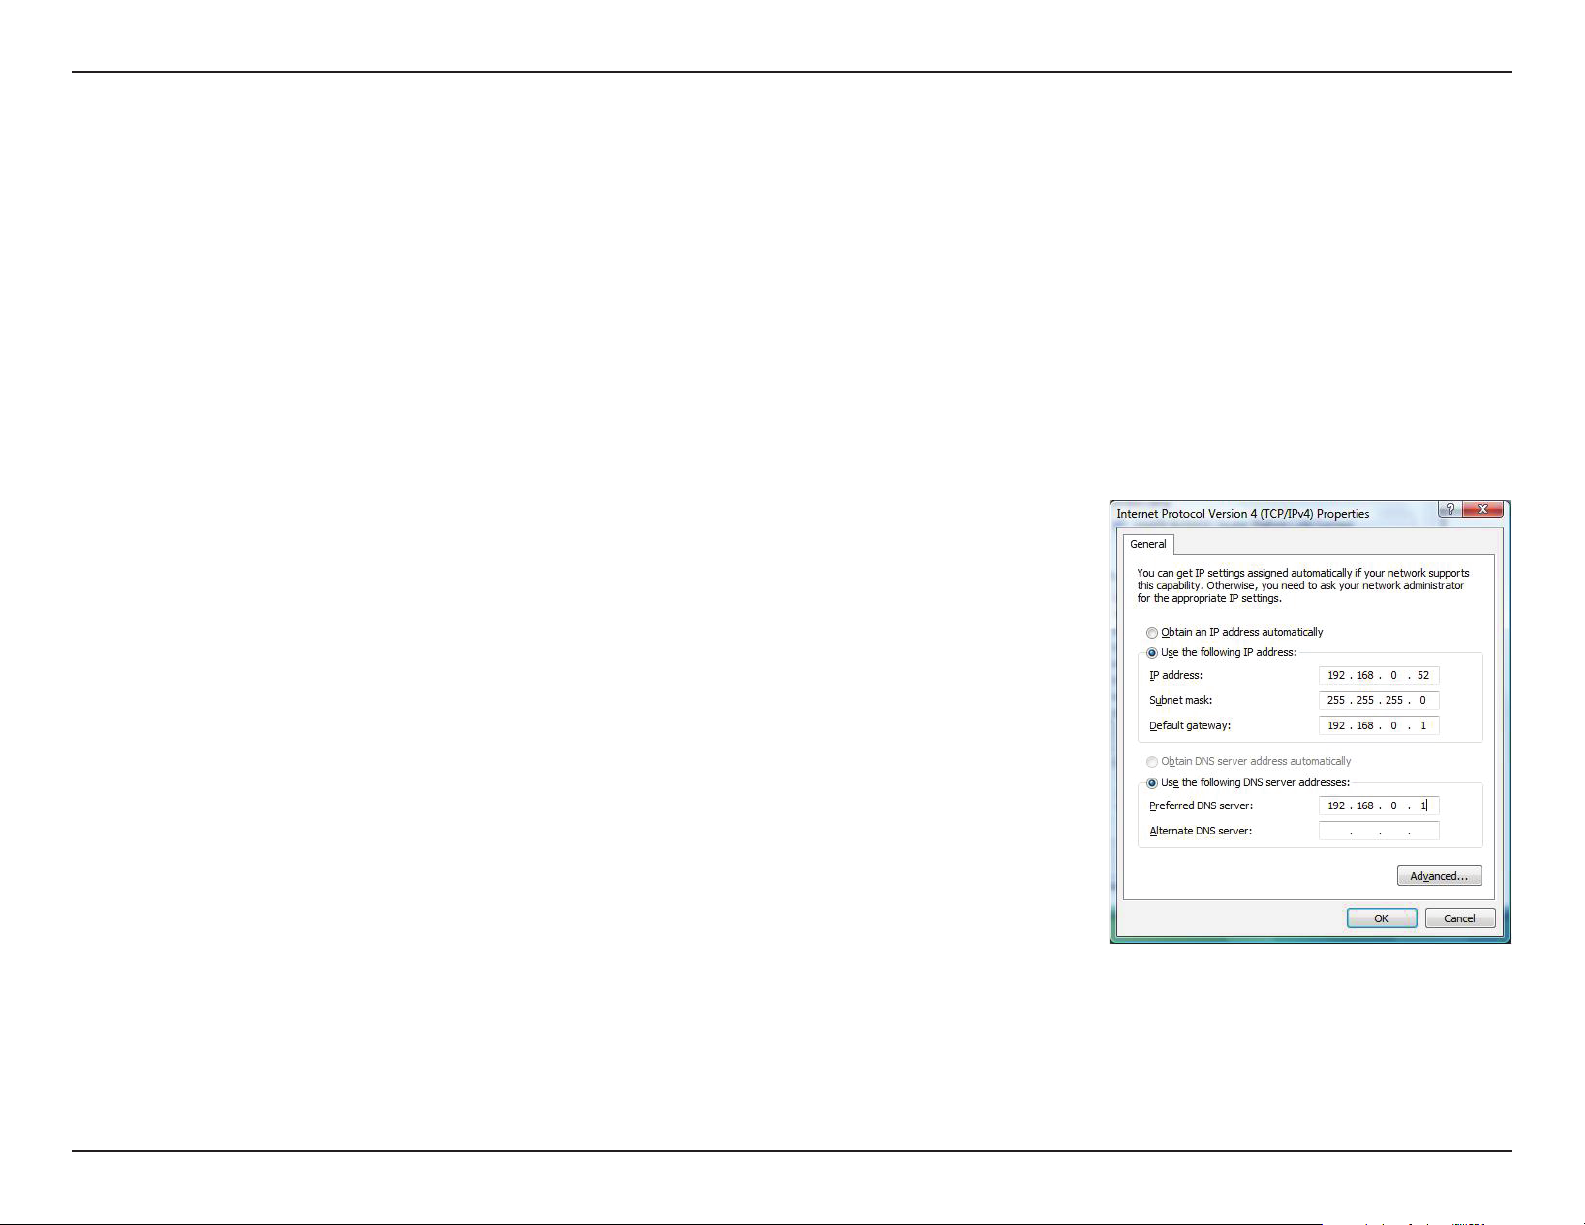Close the TCP/IPv4 Properties dialog
1585x1225 pixels.
(x=1482, y=509)
